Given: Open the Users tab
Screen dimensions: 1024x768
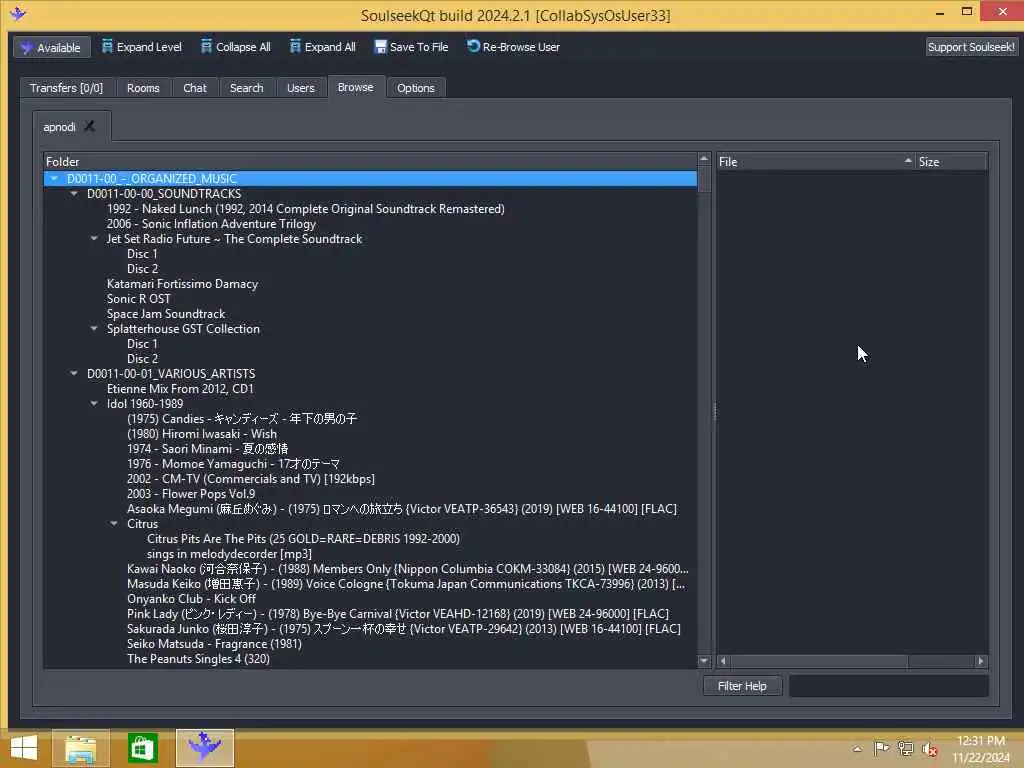Looking at the screenshot, I should click(x=300, y=88).
